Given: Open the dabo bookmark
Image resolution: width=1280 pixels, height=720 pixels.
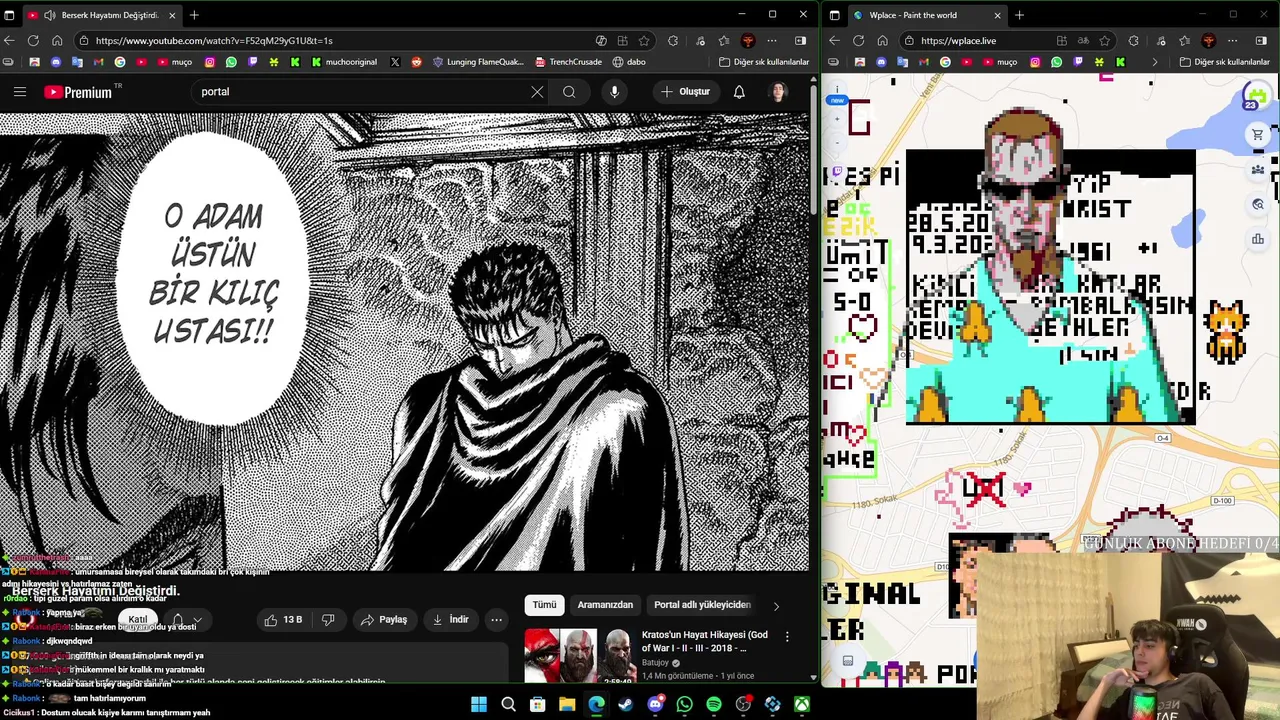Looking at the screenshot, I should click(x=629, y=62).
